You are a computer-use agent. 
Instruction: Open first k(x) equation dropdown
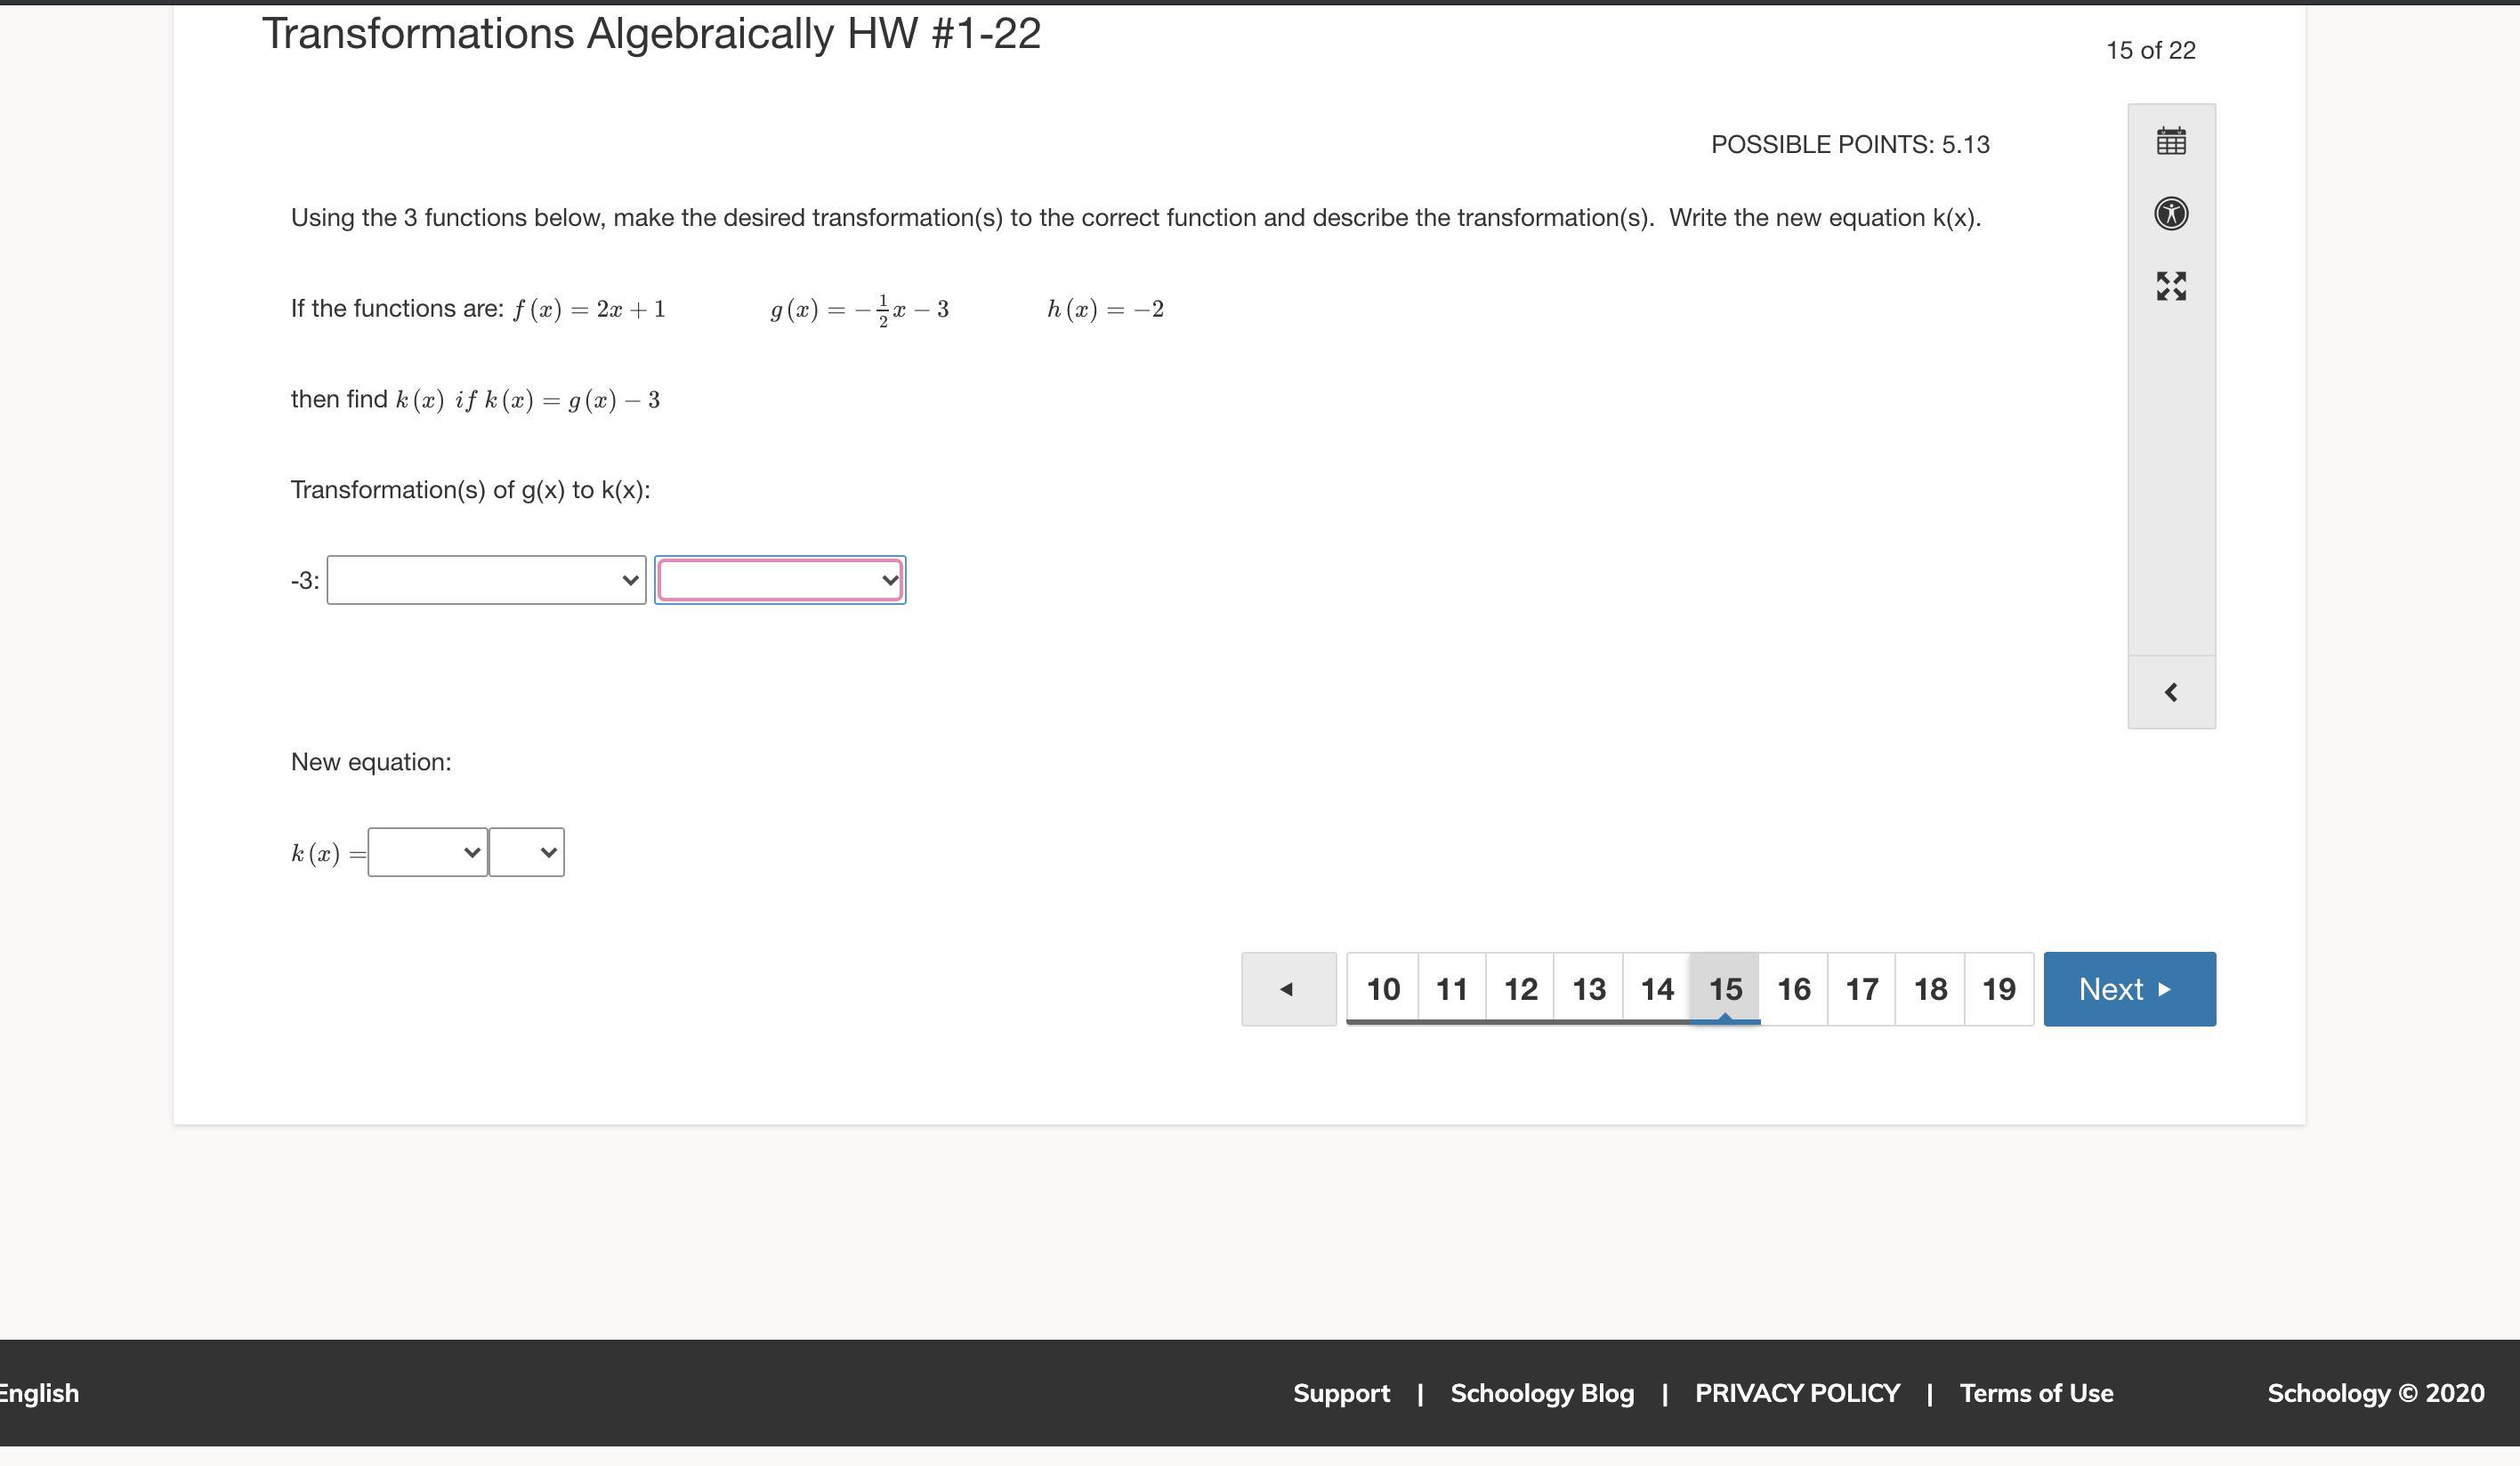click(x=427, y=852)
